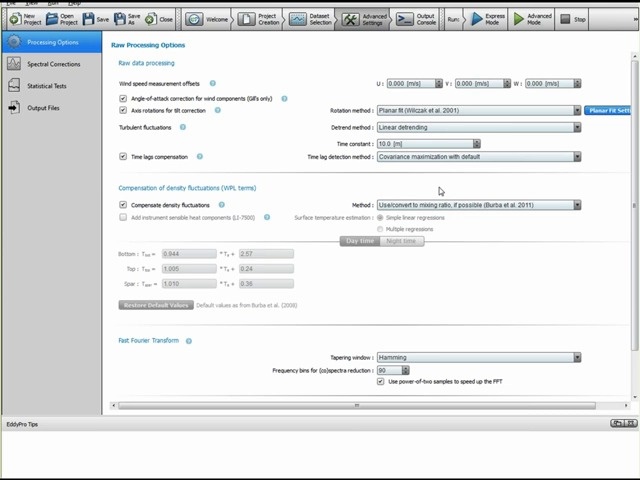640x480 pixels.
Task: Open the Project Creation page
Action: (259, 19)
